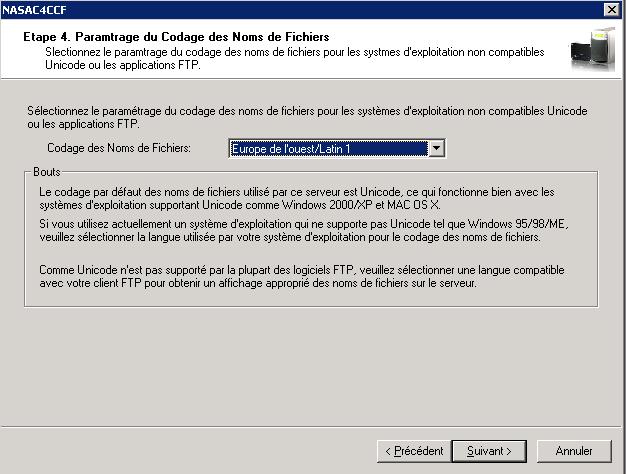Go back with the Précédent button
The height and width of the screenshot is (474, 626).
[414, 451]
